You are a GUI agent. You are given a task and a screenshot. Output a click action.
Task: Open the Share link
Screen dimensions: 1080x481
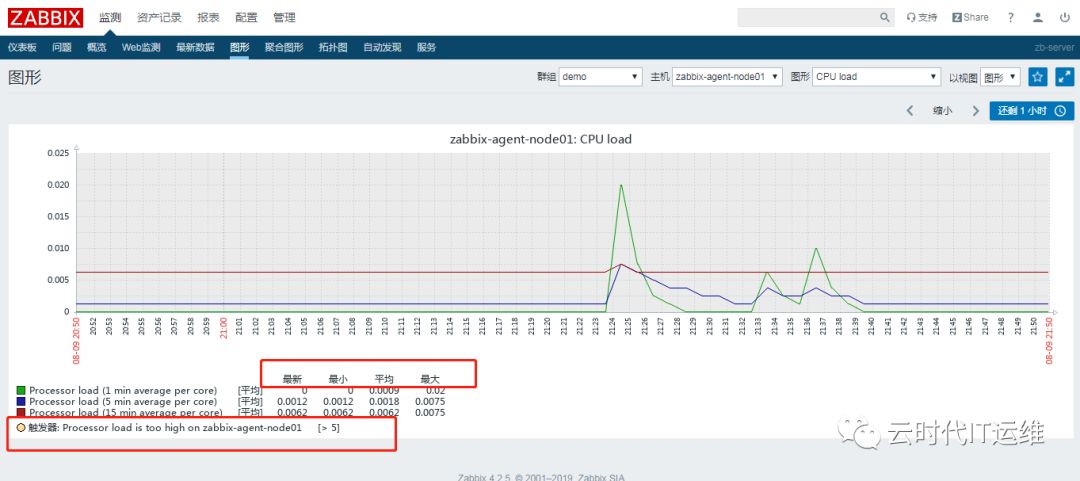970,18
